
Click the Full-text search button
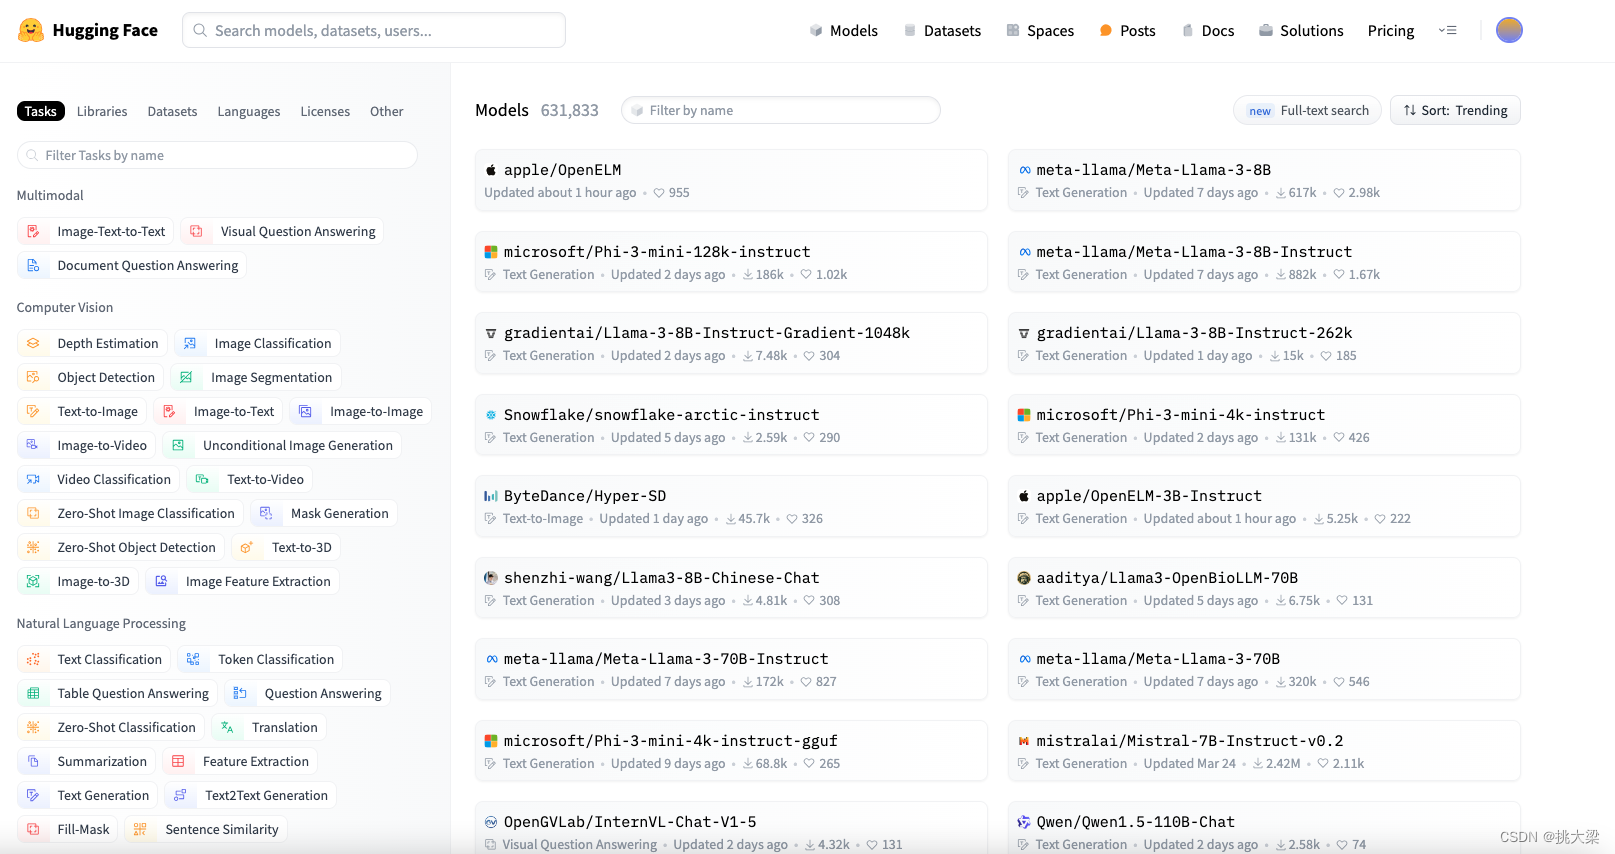coord(1308,110)
